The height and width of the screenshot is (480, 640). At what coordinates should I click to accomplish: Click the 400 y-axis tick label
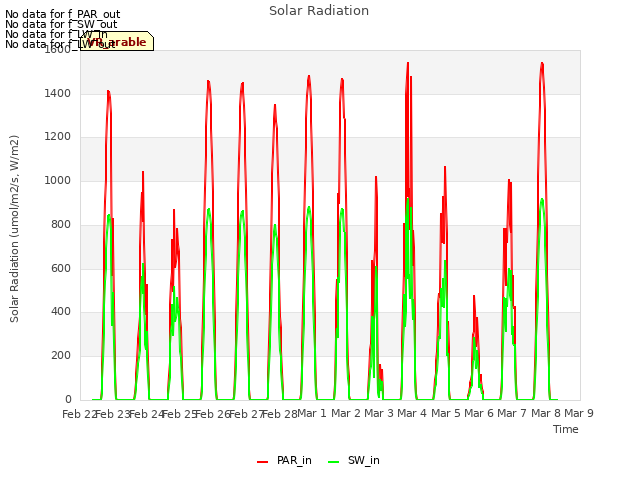coord(61,312)
